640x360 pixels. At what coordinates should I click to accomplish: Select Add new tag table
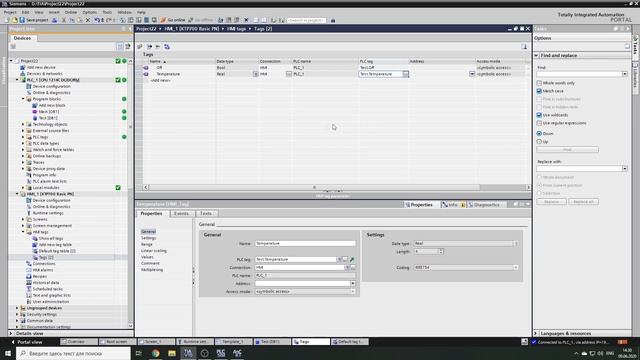coord(55,244)
